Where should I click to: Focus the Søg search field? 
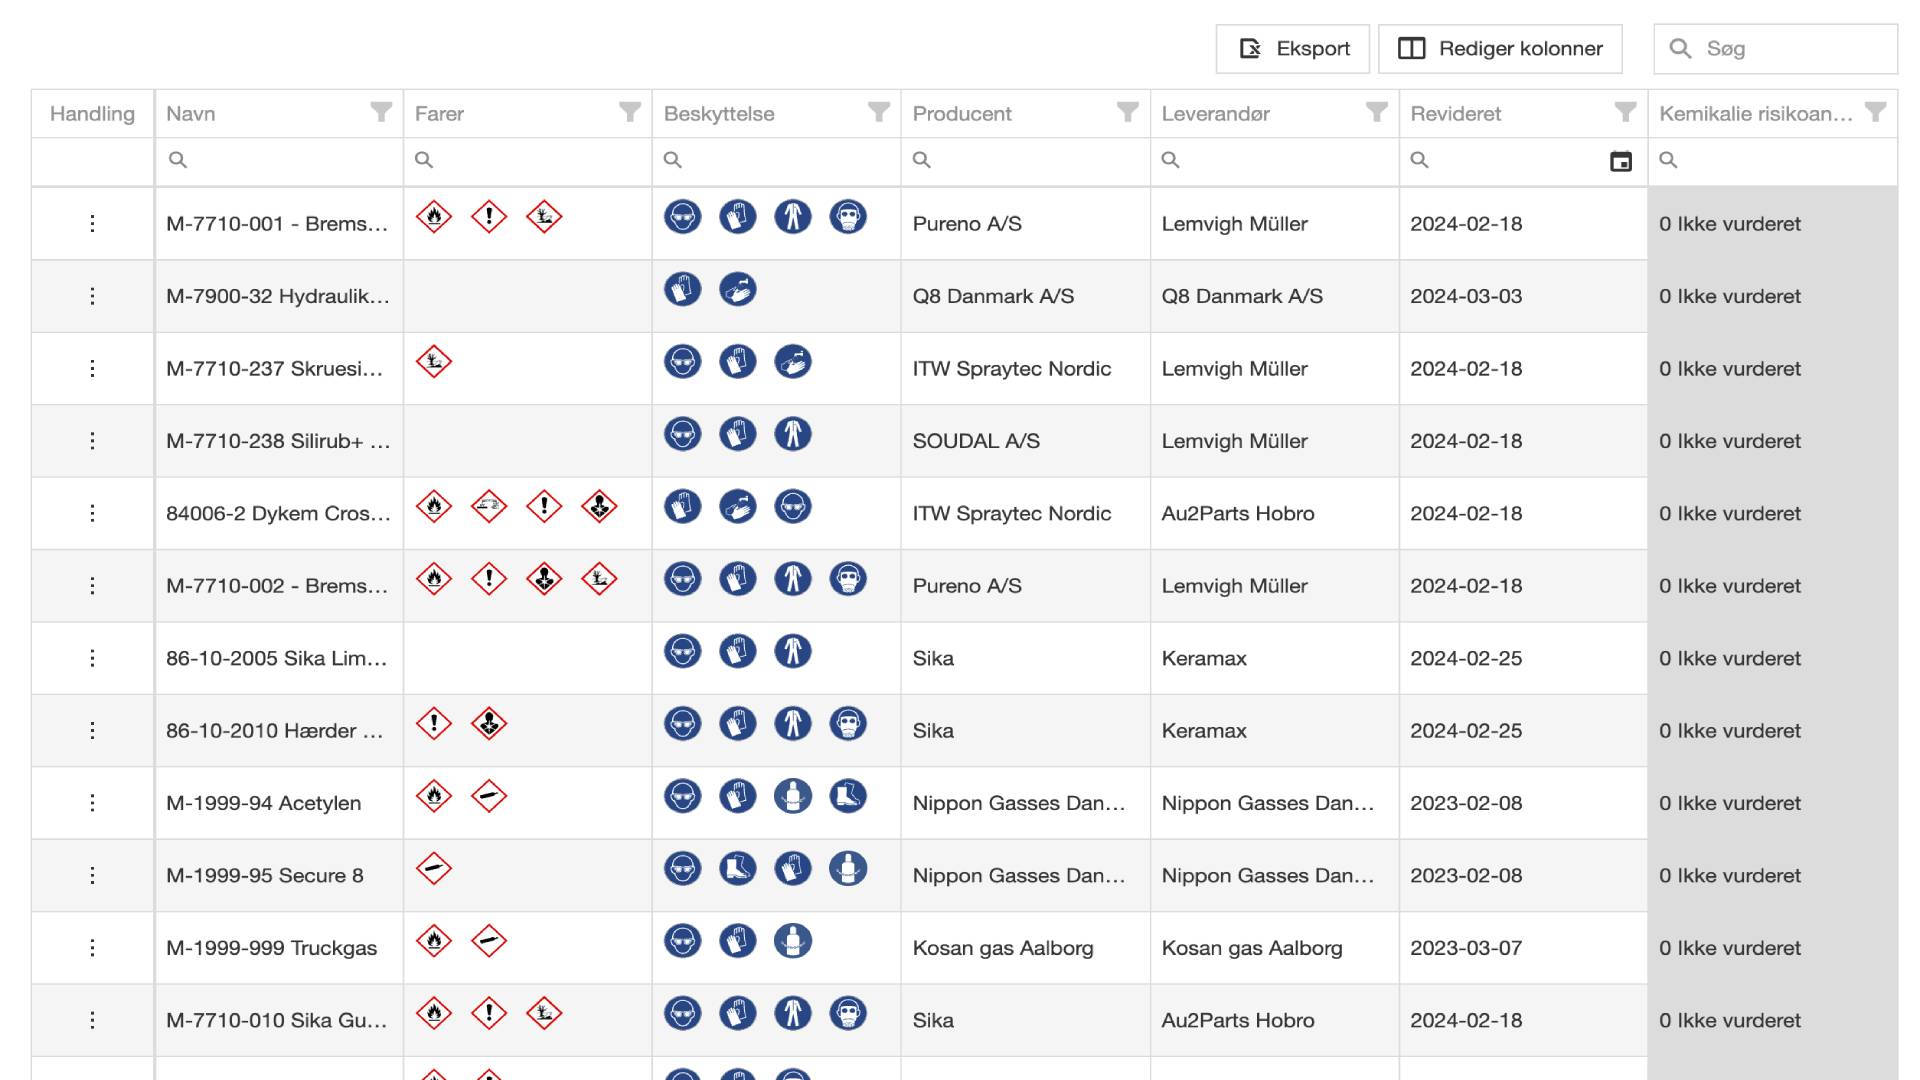click(x=1775, y=49)
